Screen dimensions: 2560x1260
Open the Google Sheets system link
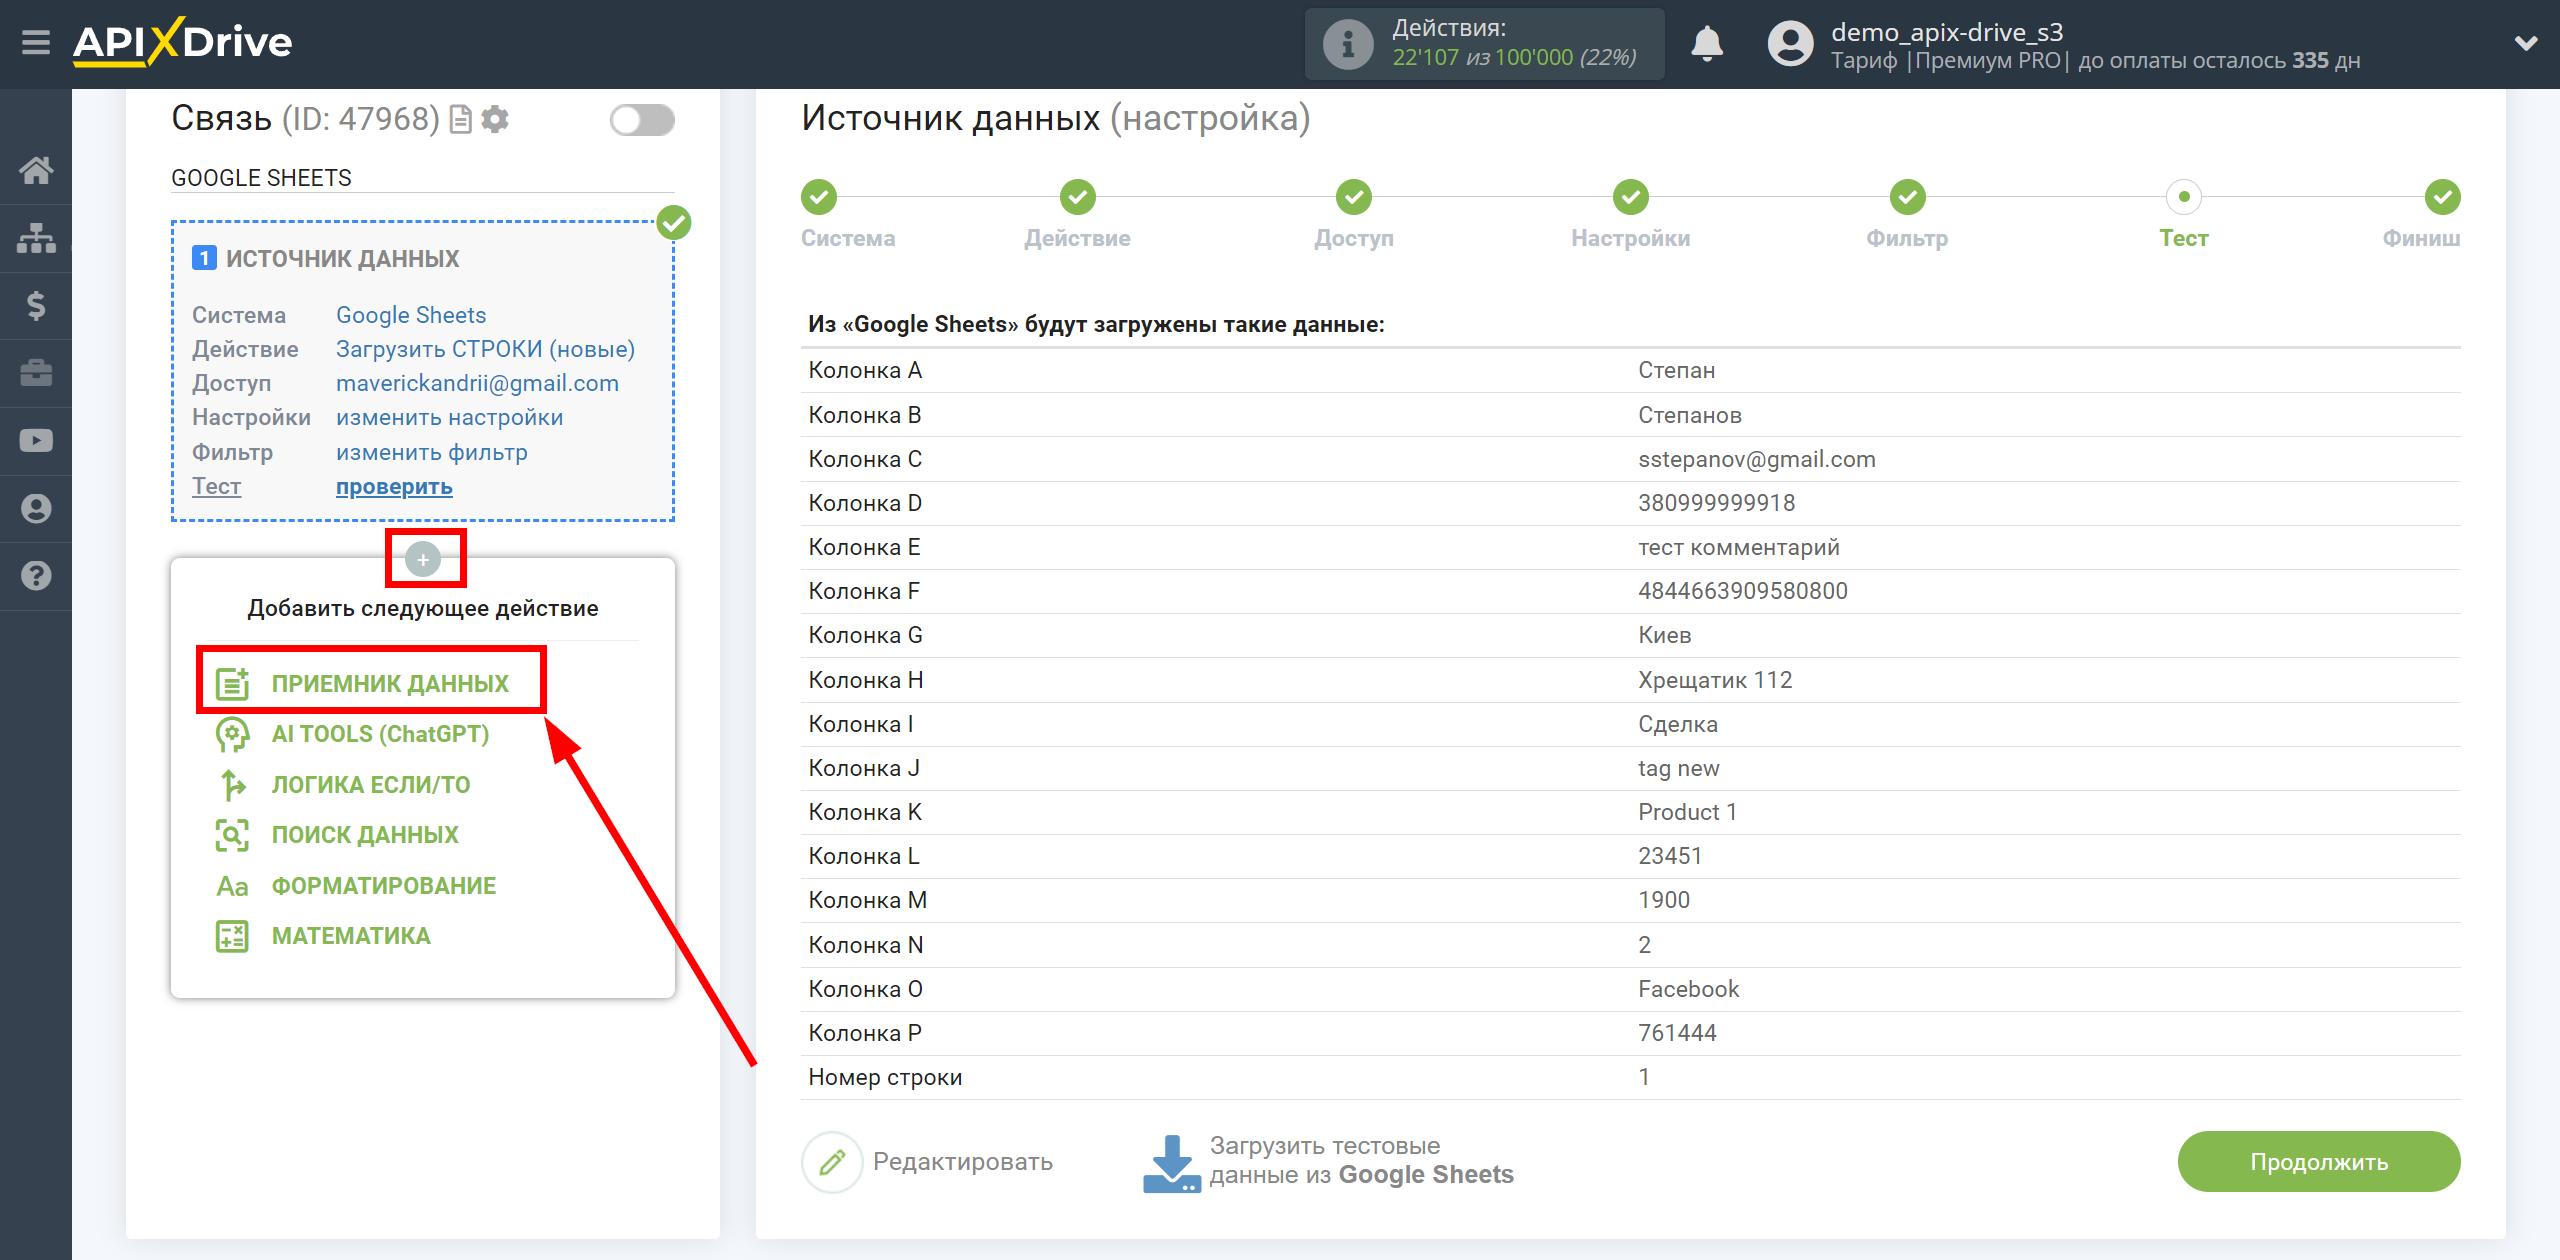tap(410, 315)
